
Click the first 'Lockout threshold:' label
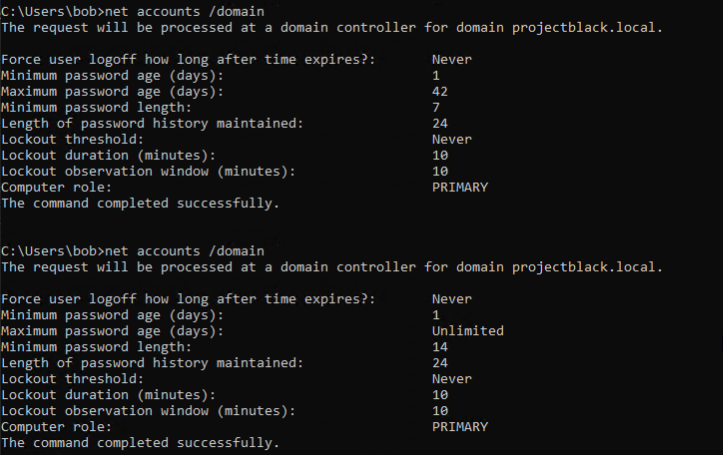point(72,139)
